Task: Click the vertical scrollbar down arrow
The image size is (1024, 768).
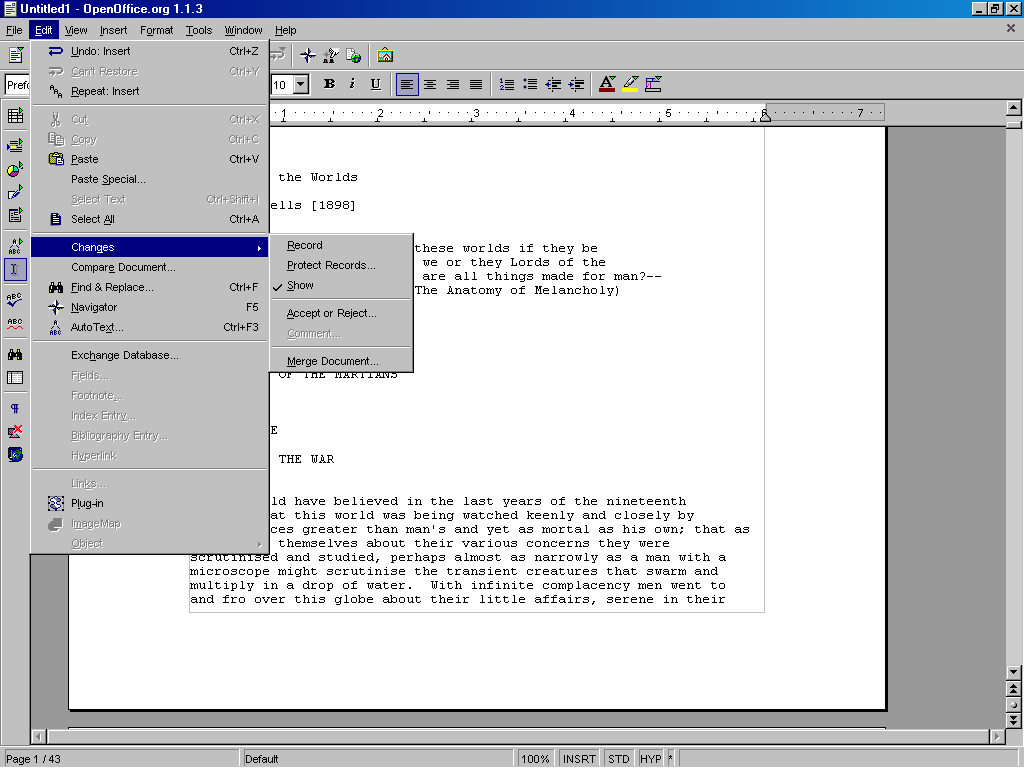Action: pyautogui.click(x=1013, y=672)
